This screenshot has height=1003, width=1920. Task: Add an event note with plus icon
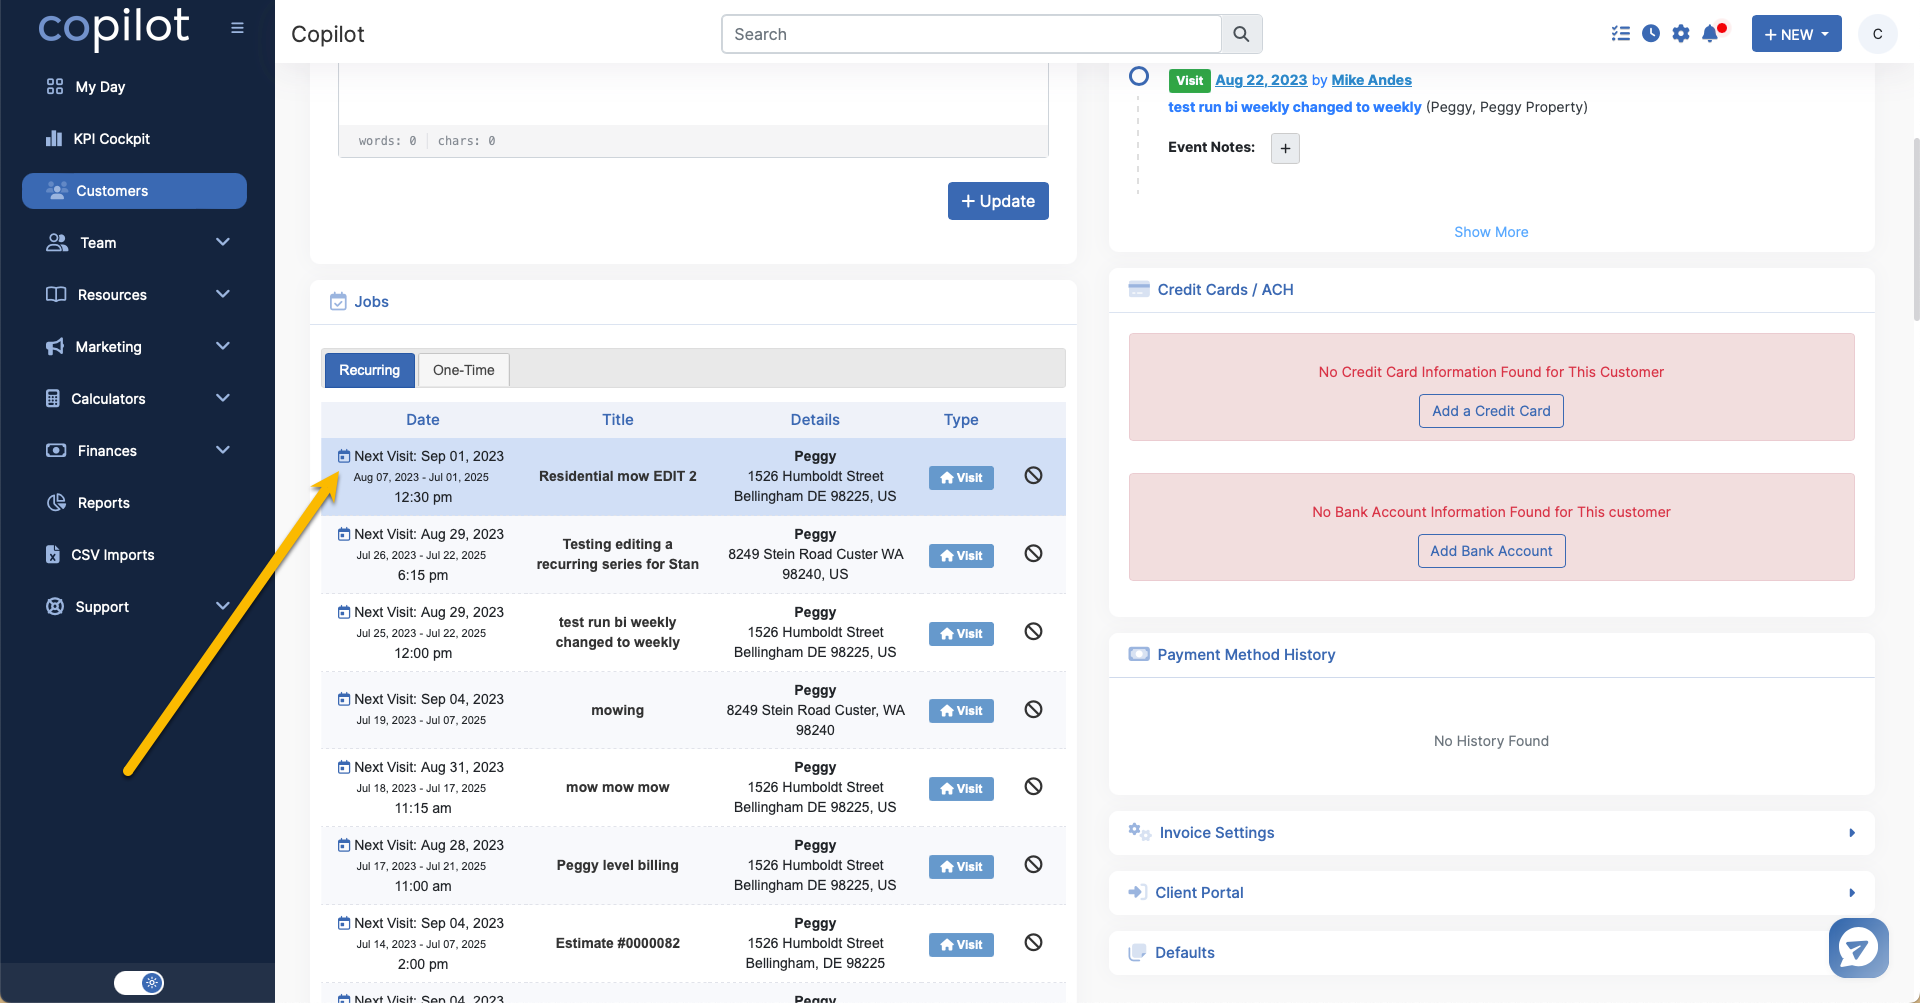point(1285,149)
